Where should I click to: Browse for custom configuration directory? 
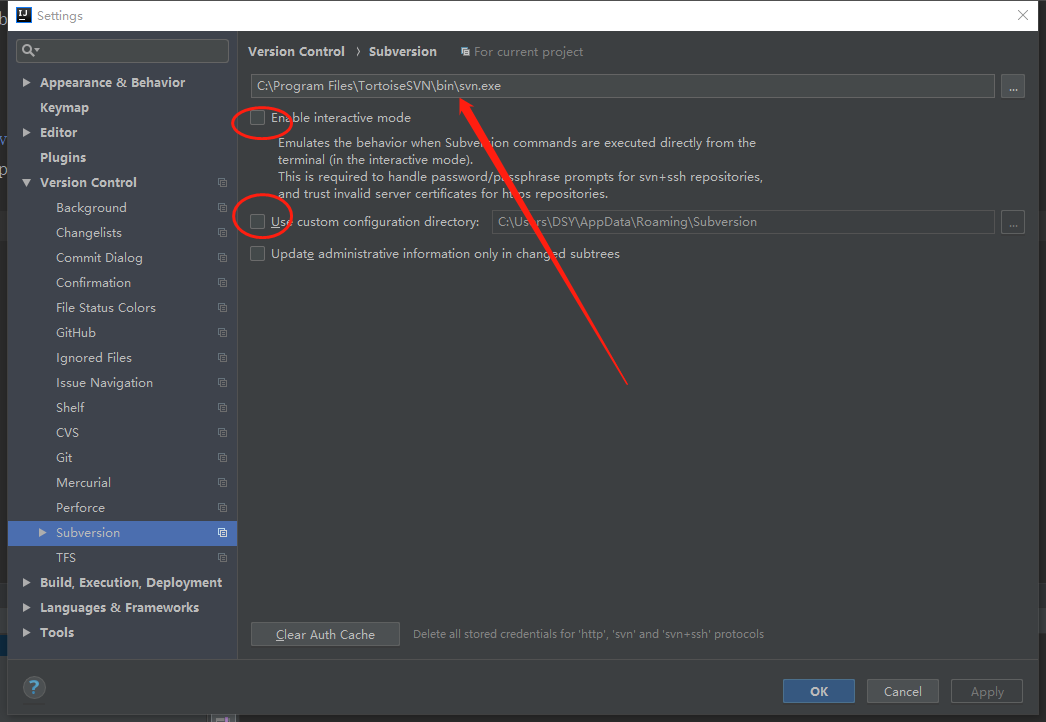click(x=1013, y=222)
